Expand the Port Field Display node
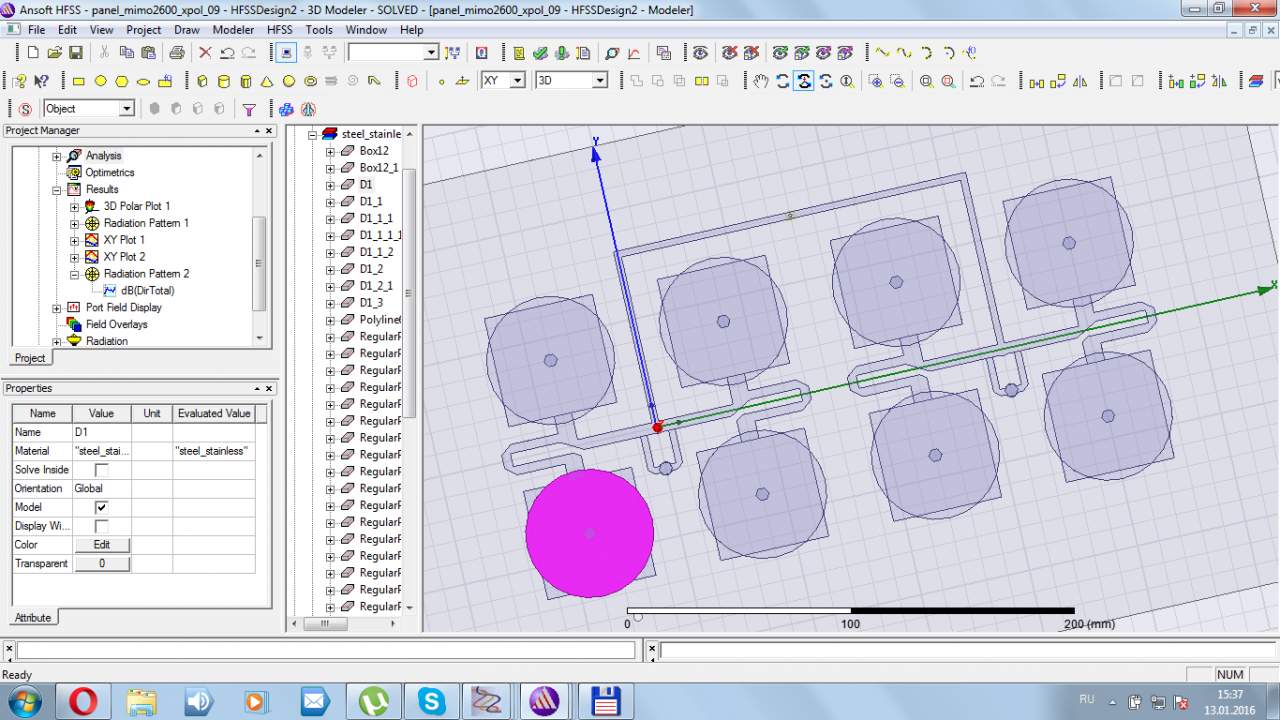 [x=57, y=308]
